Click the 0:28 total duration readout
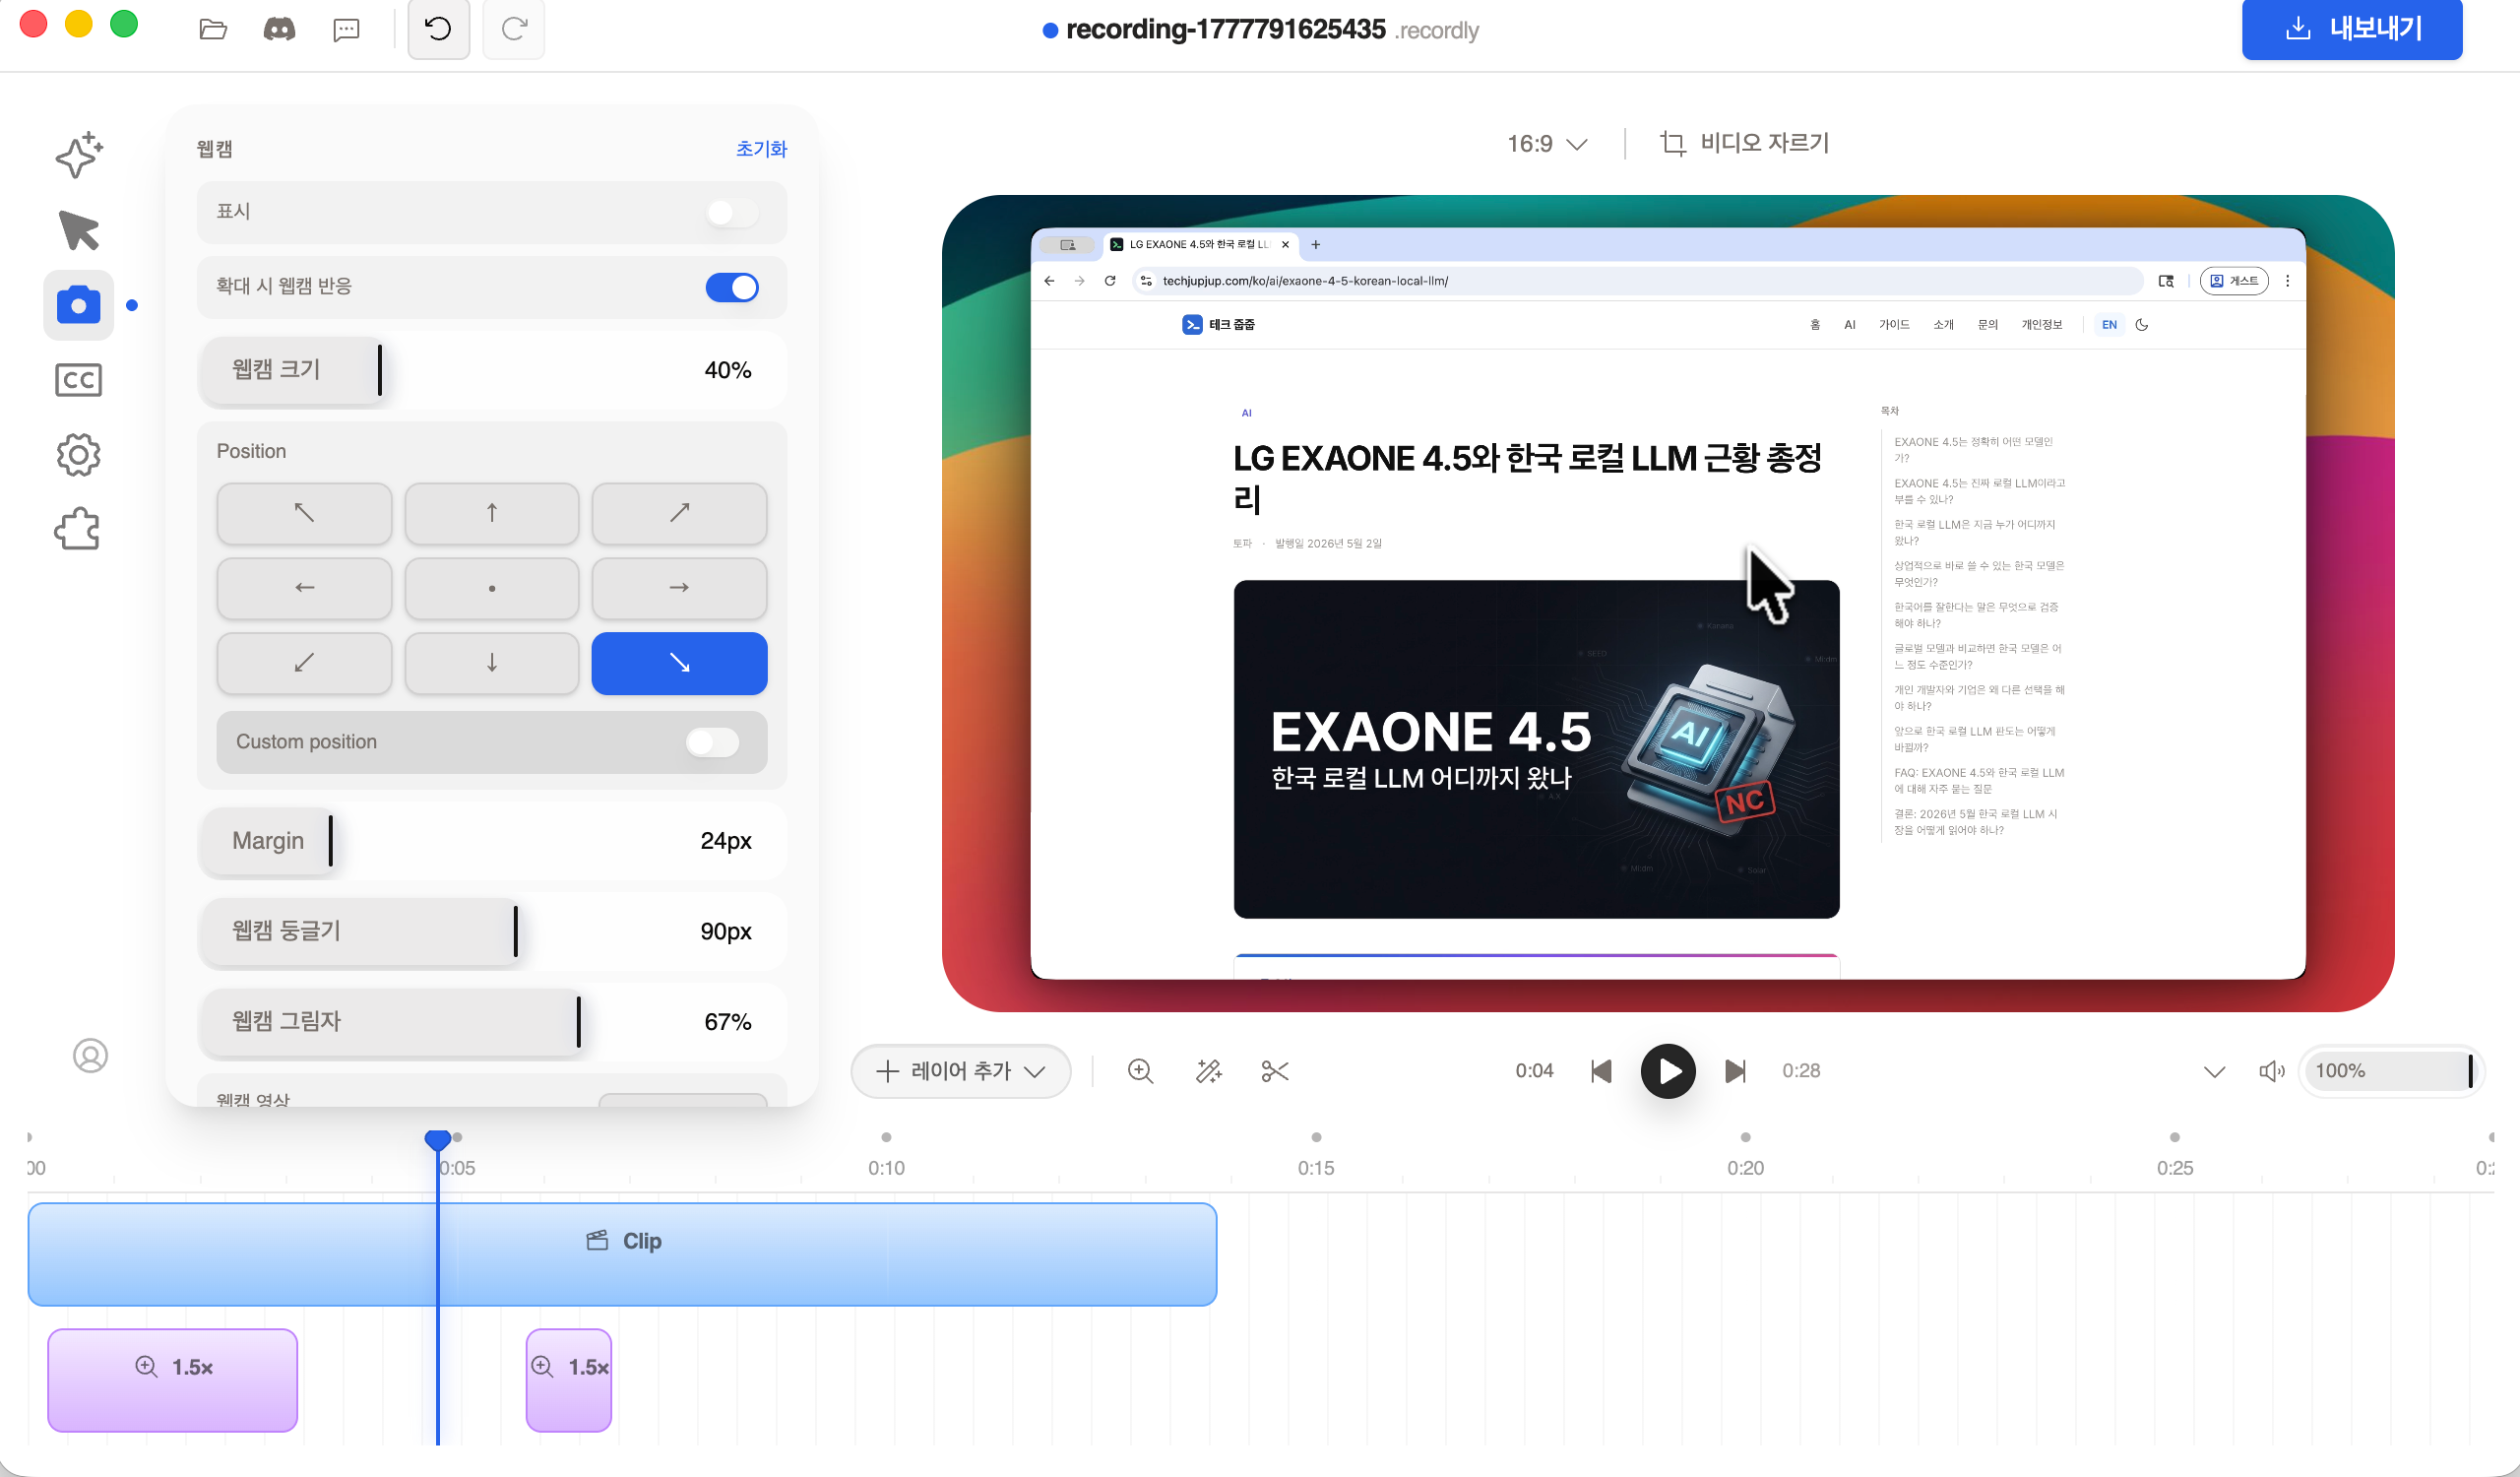This screenshot has width=2520, height=1477. [x=1801, y=1071]
